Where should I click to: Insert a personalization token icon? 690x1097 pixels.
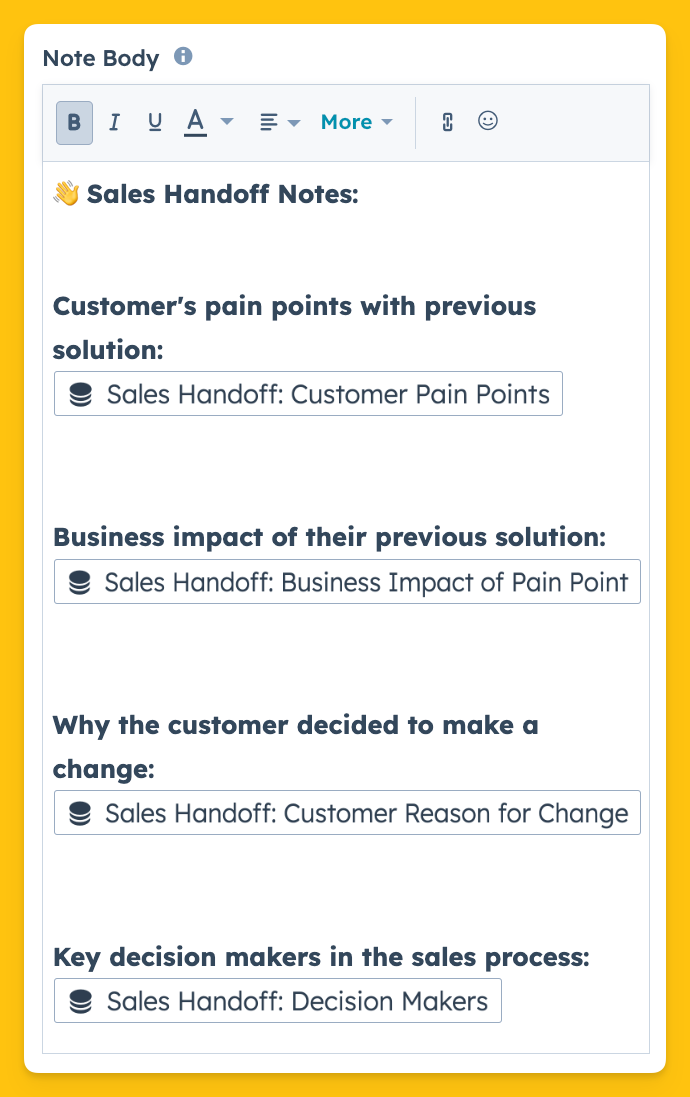(448, 122)
